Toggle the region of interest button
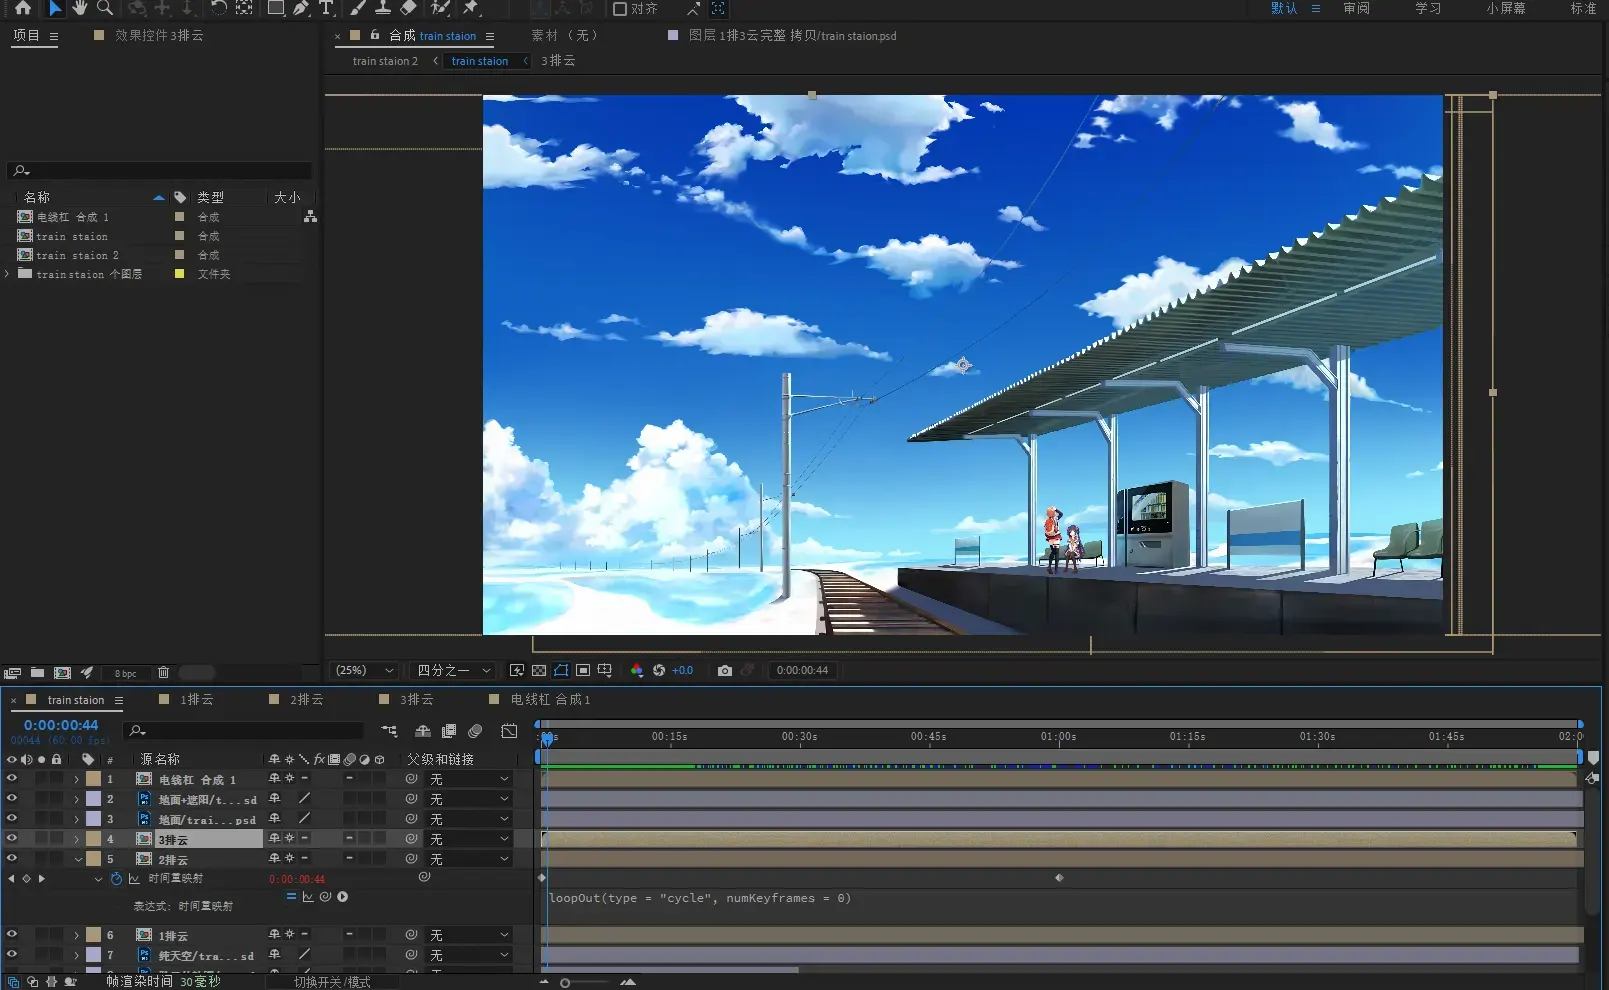 click(583, 671)
